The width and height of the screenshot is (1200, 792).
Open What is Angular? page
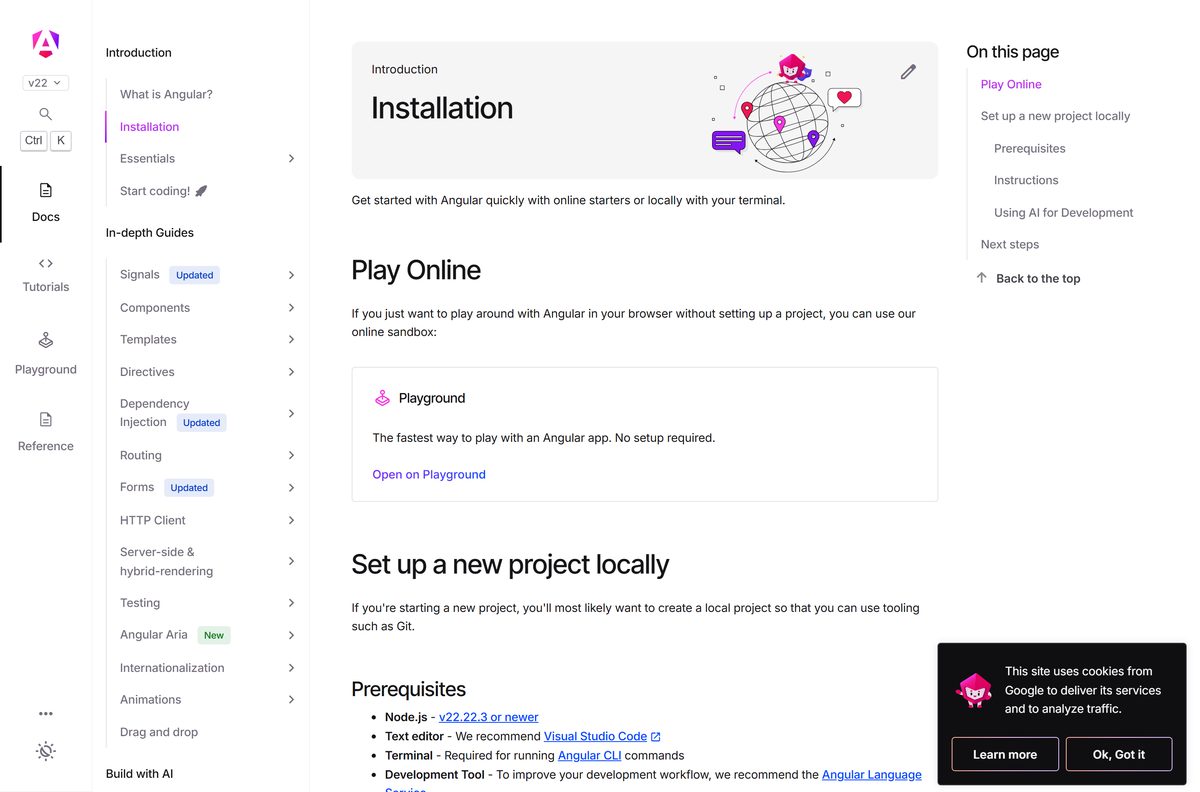[166, 94]
